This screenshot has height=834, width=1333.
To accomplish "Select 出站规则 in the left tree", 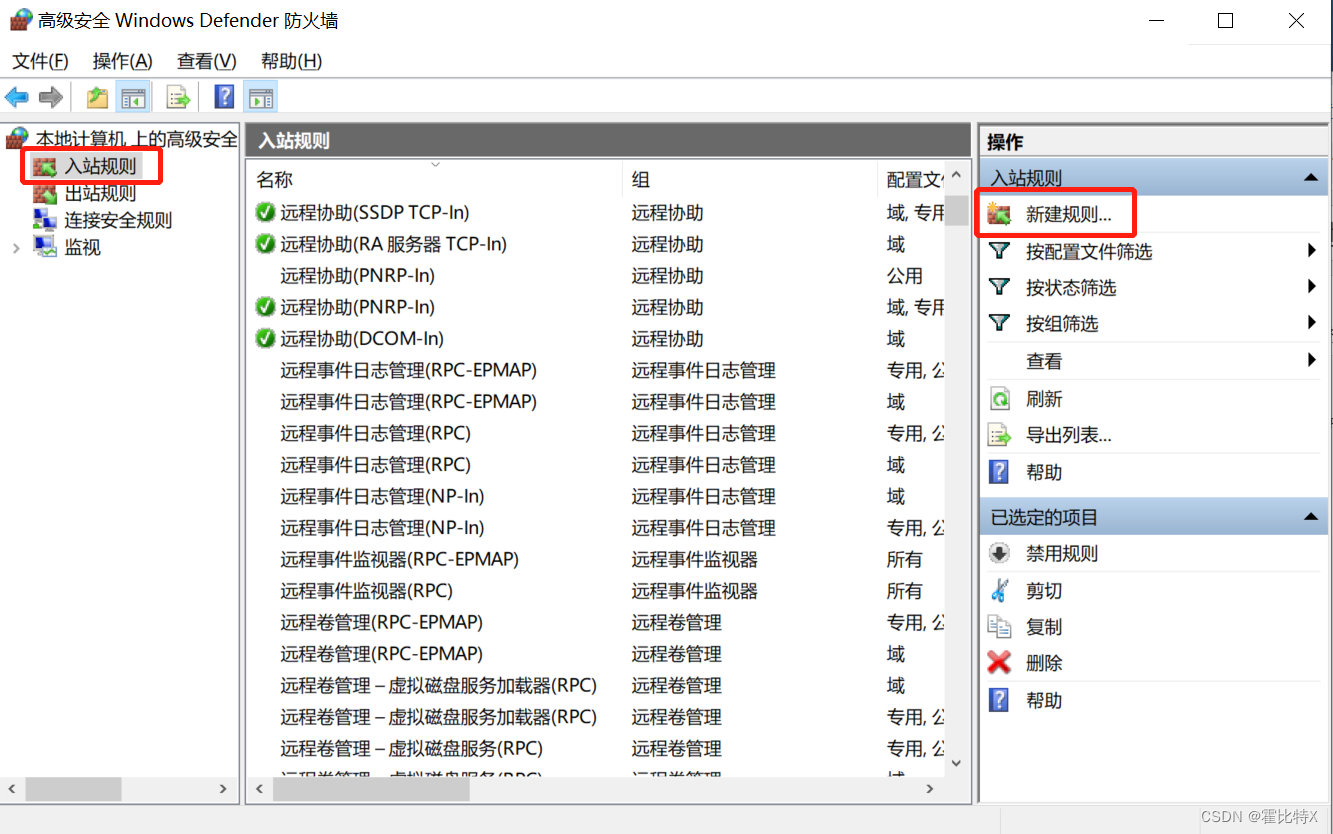I will click(100, 193).
